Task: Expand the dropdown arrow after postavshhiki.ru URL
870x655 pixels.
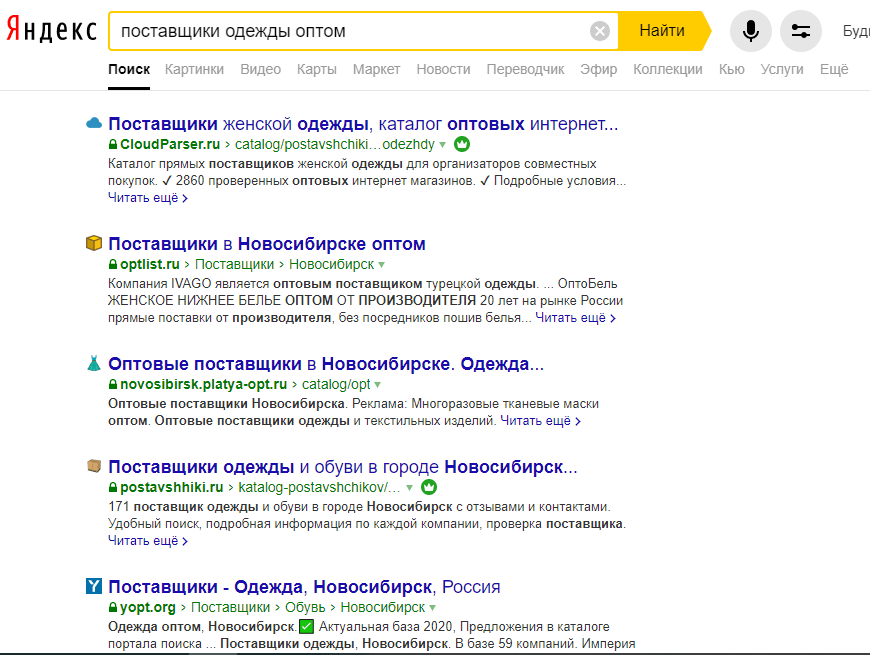Action: point(409,488)
